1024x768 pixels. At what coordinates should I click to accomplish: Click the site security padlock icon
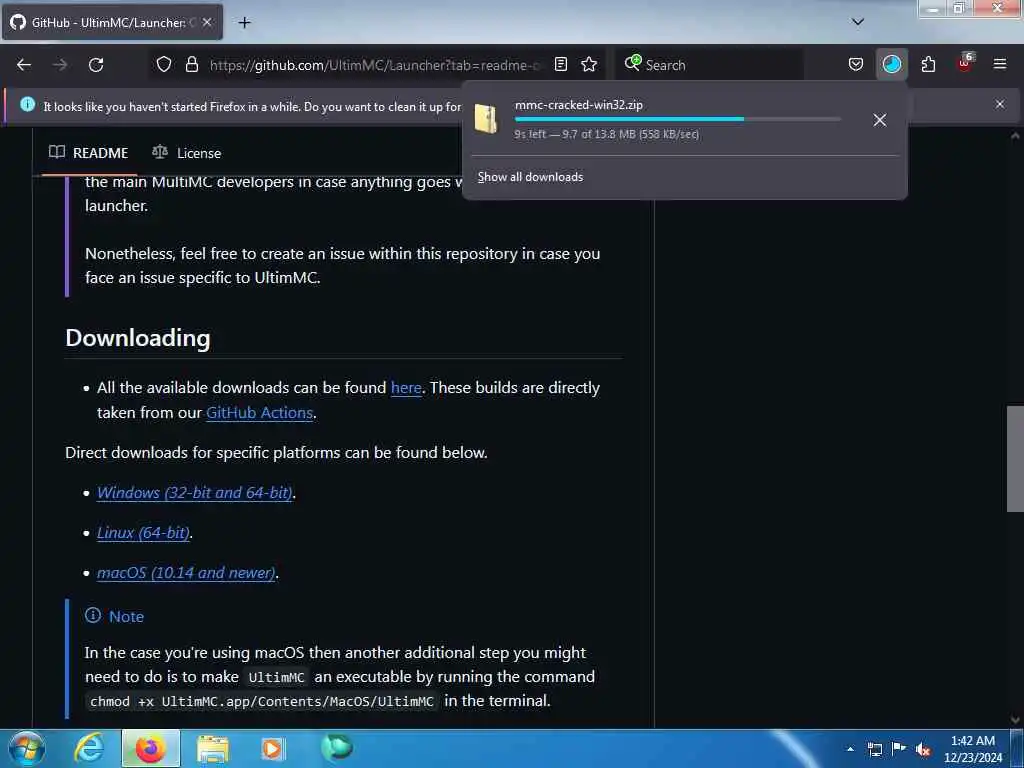191,64
